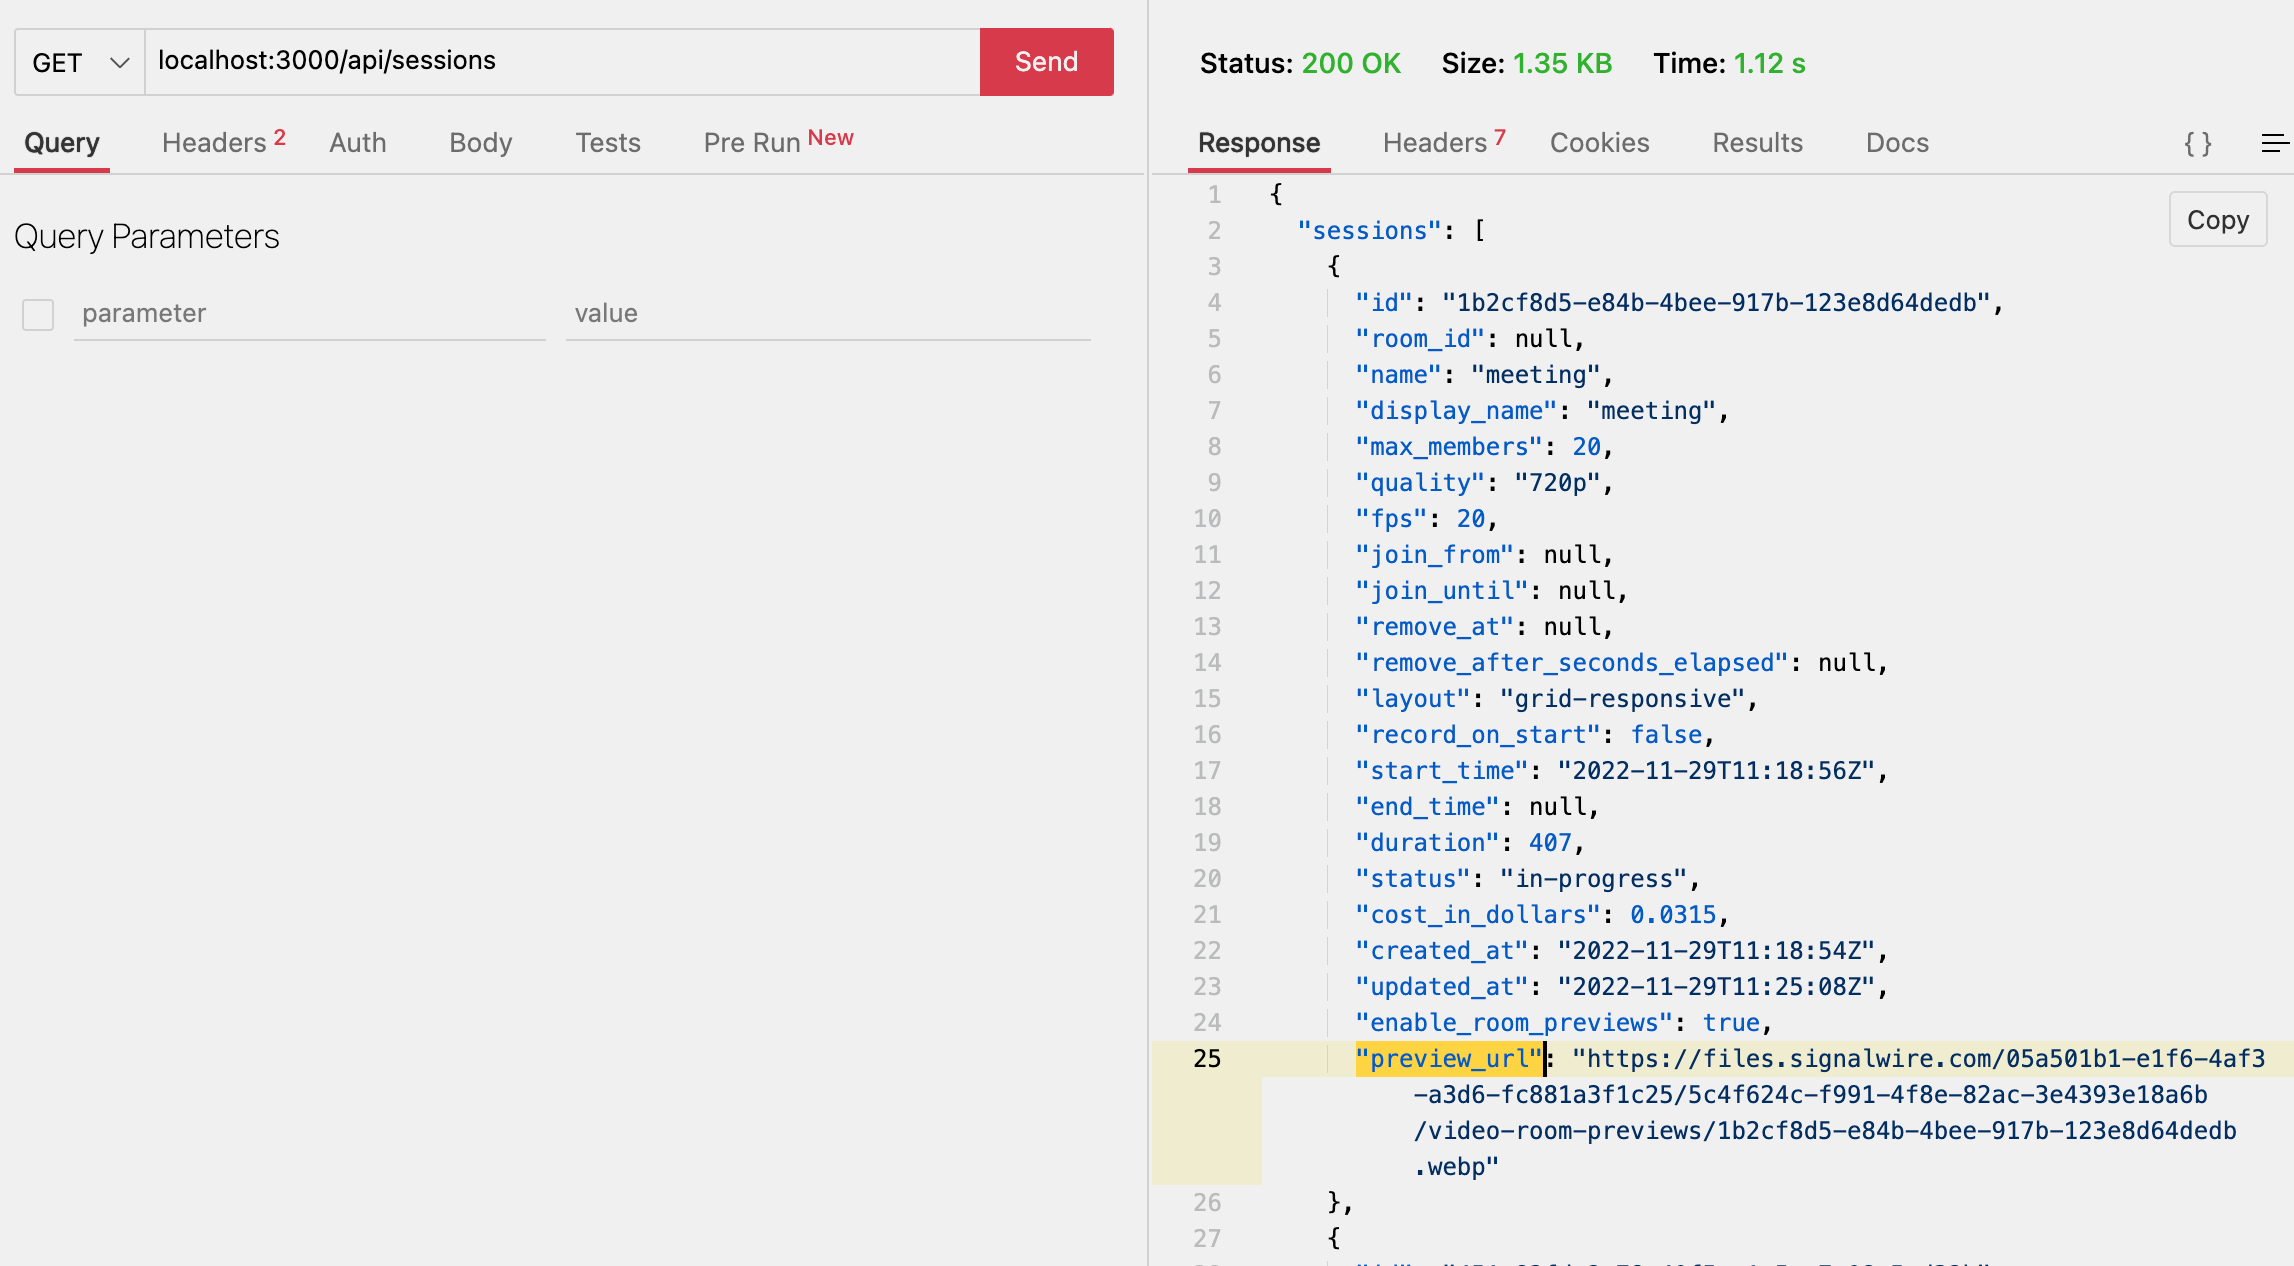Switch to the Body tab
Image resolution: width=2294 pixels, height=1266 pixels.
(x=480, y=142)
